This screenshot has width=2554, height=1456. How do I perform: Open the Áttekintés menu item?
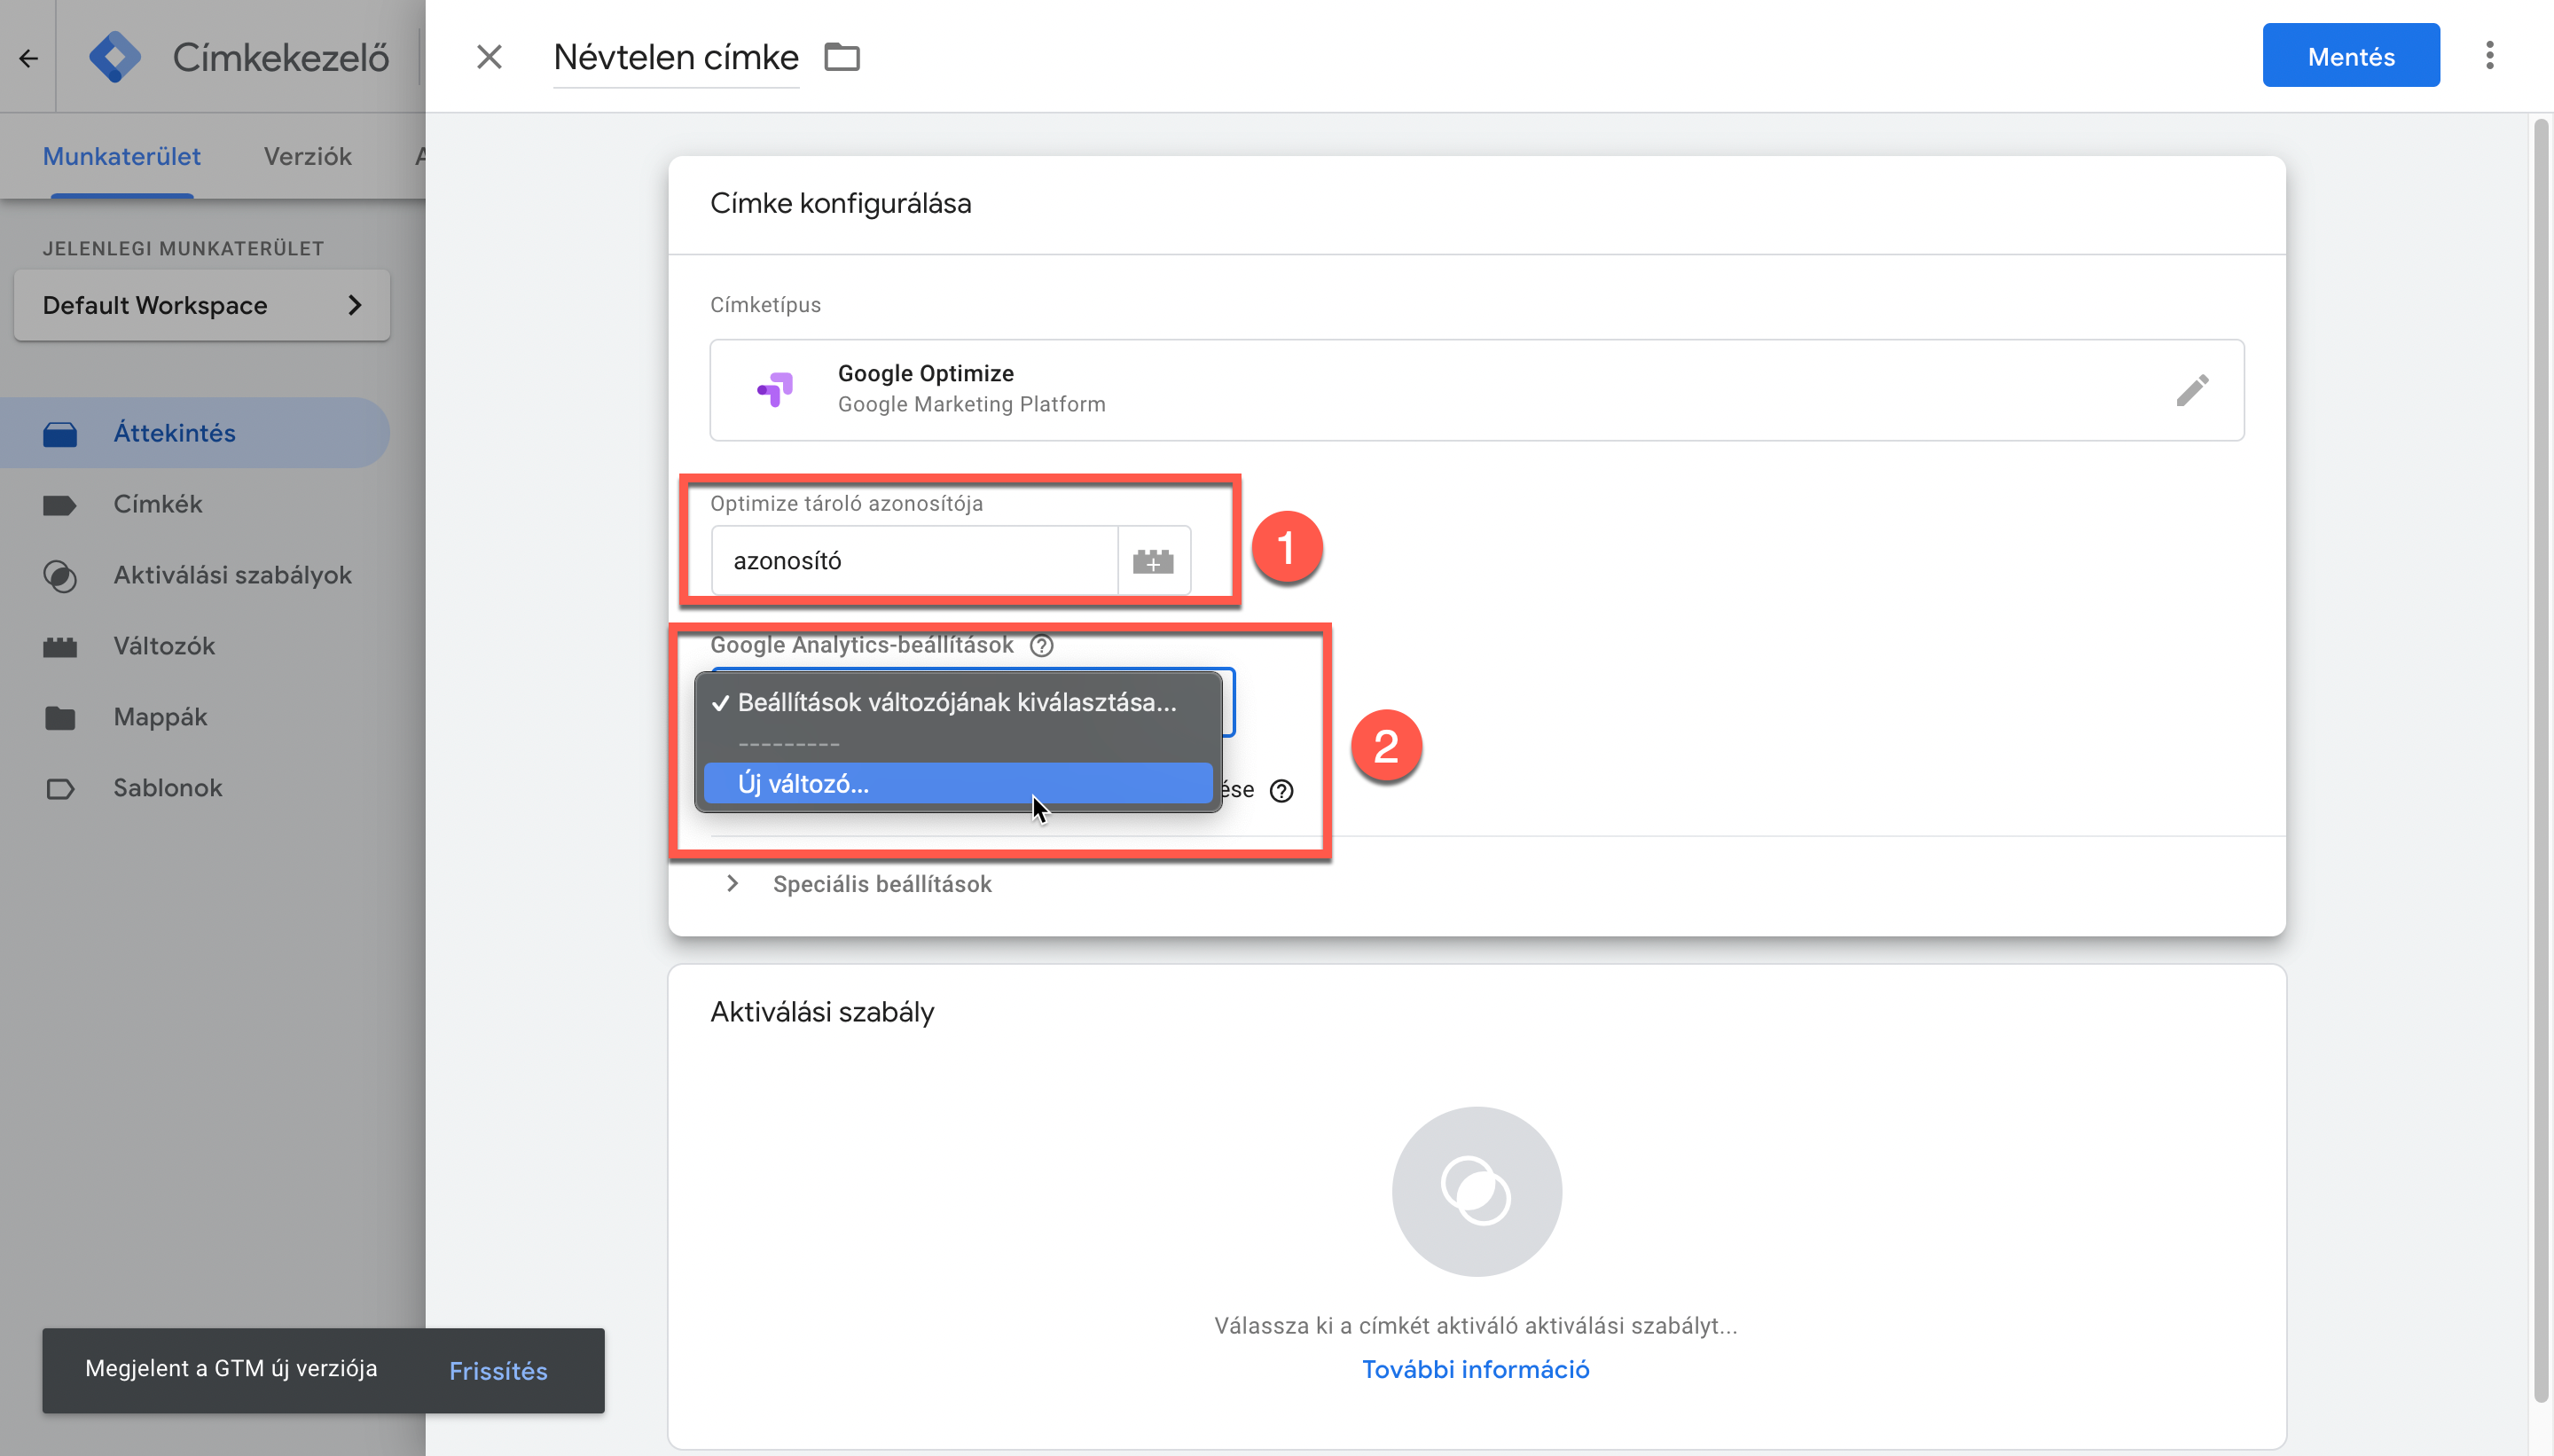(x=195, y=433)
